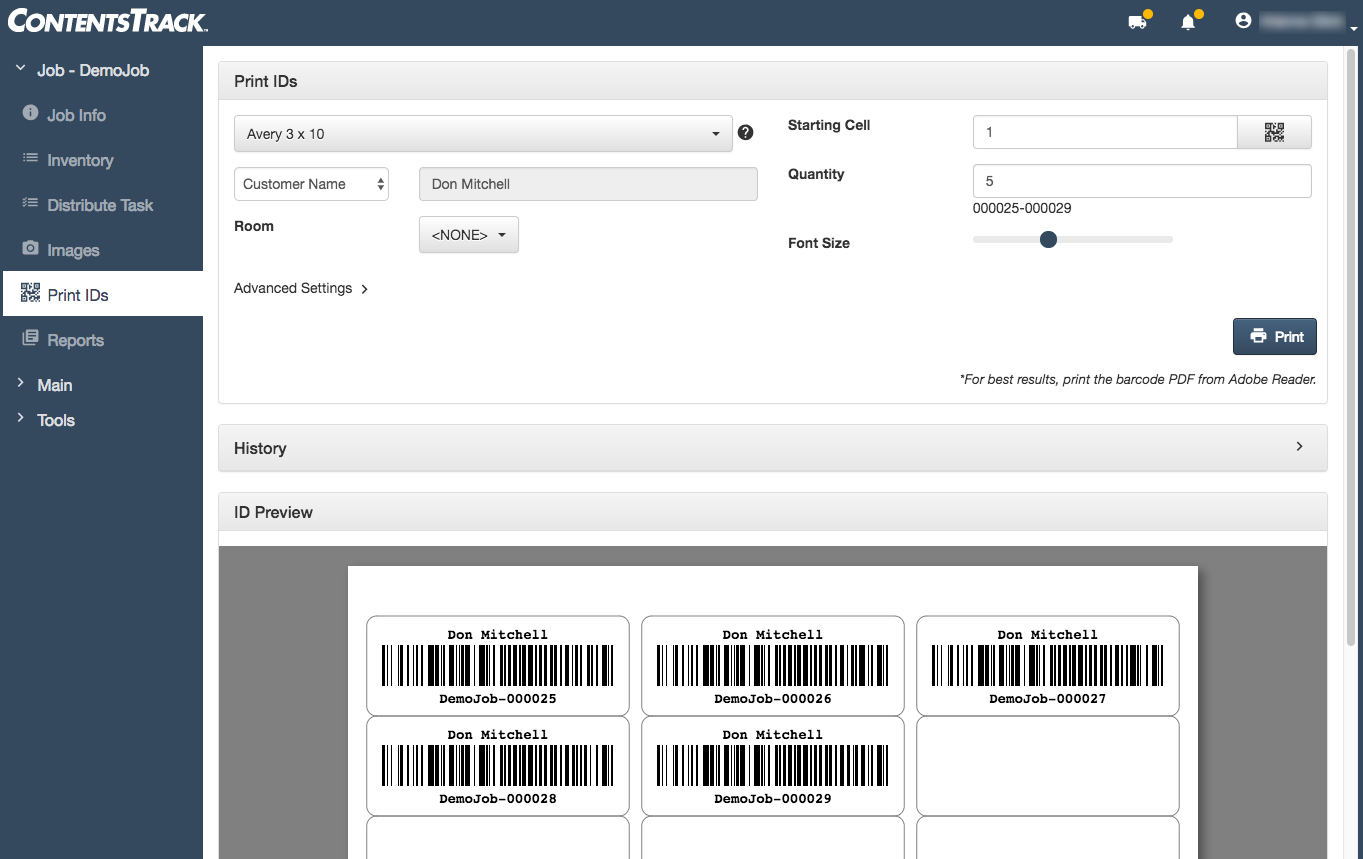Open the account menu caret
1363x859 pixels.
pyautogui.click(x=1353, y=29)
